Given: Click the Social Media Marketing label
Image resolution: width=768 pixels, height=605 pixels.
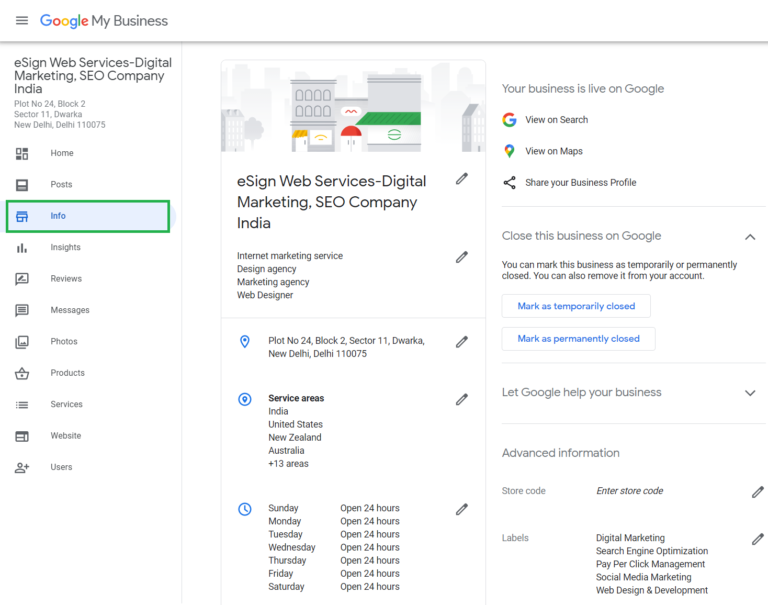Looking at the screenshot, I should coord(644,578).
